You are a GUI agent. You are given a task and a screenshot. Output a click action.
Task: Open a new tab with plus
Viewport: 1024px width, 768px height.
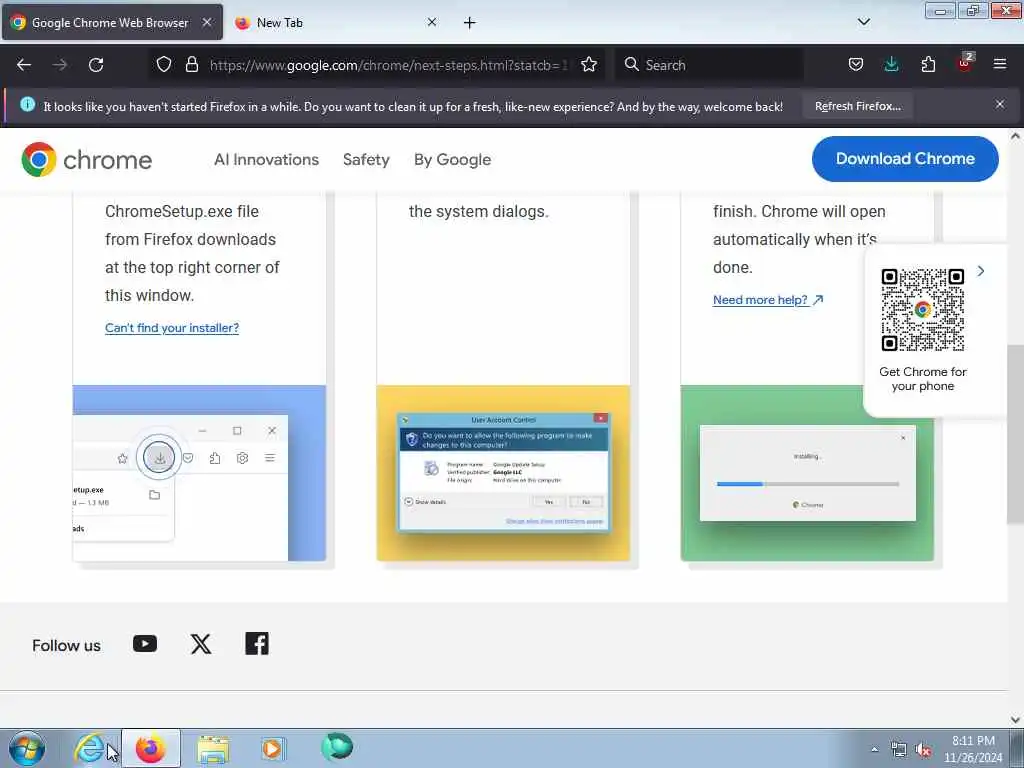coord(470,23)
